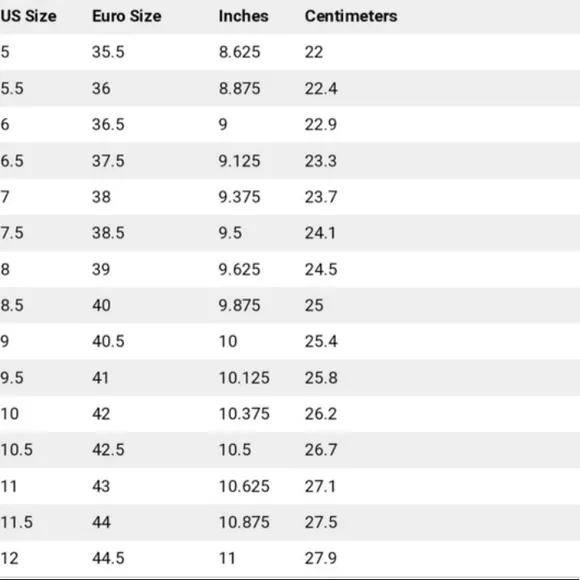Select the 25.4 centimeters cell
The width and height of the screenshot is (580, 580).
[x=321, y=341]
